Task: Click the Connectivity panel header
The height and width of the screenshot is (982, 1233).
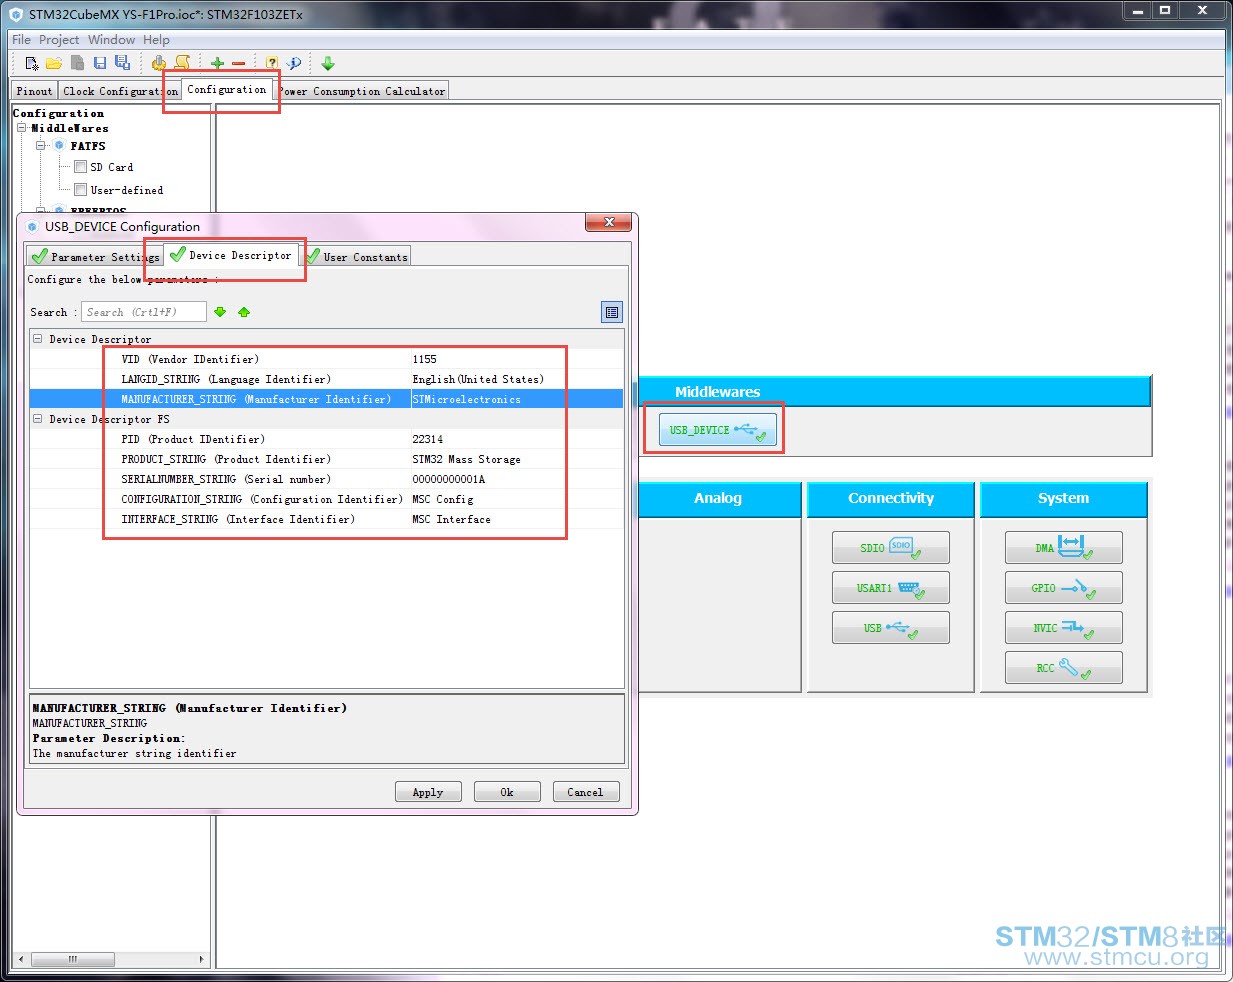Action: coord(890,498)
